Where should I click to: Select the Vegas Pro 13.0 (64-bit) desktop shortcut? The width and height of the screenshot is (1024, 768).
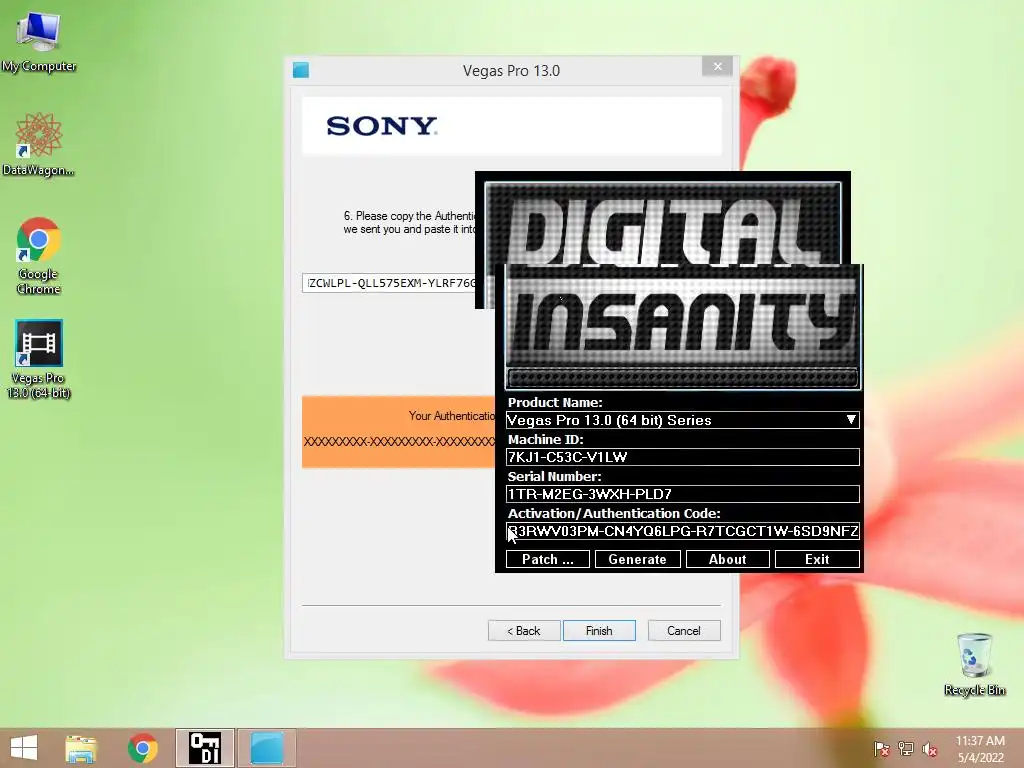pos(39,359)
